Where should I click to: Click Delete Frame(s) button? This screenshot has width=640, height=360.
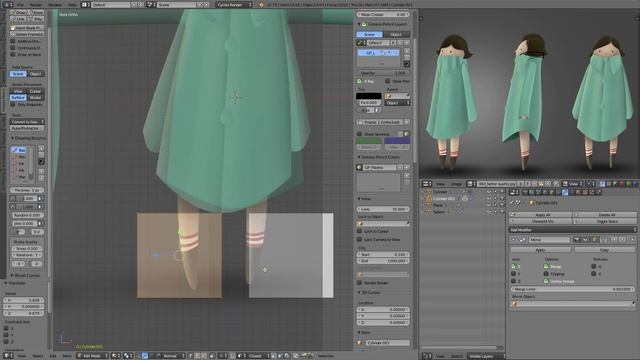point(27,34)
